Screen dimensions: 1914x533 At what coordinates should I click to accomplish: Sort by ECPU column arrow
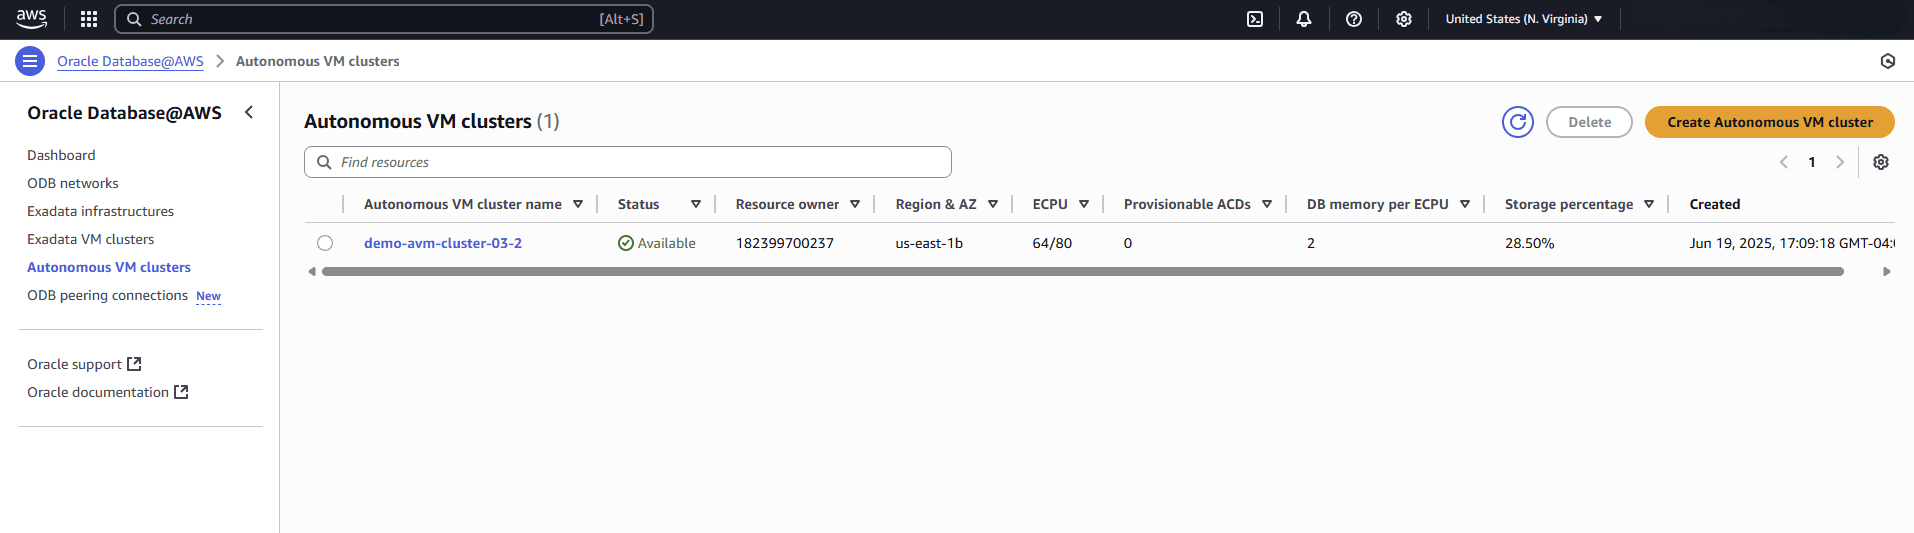1084,204
